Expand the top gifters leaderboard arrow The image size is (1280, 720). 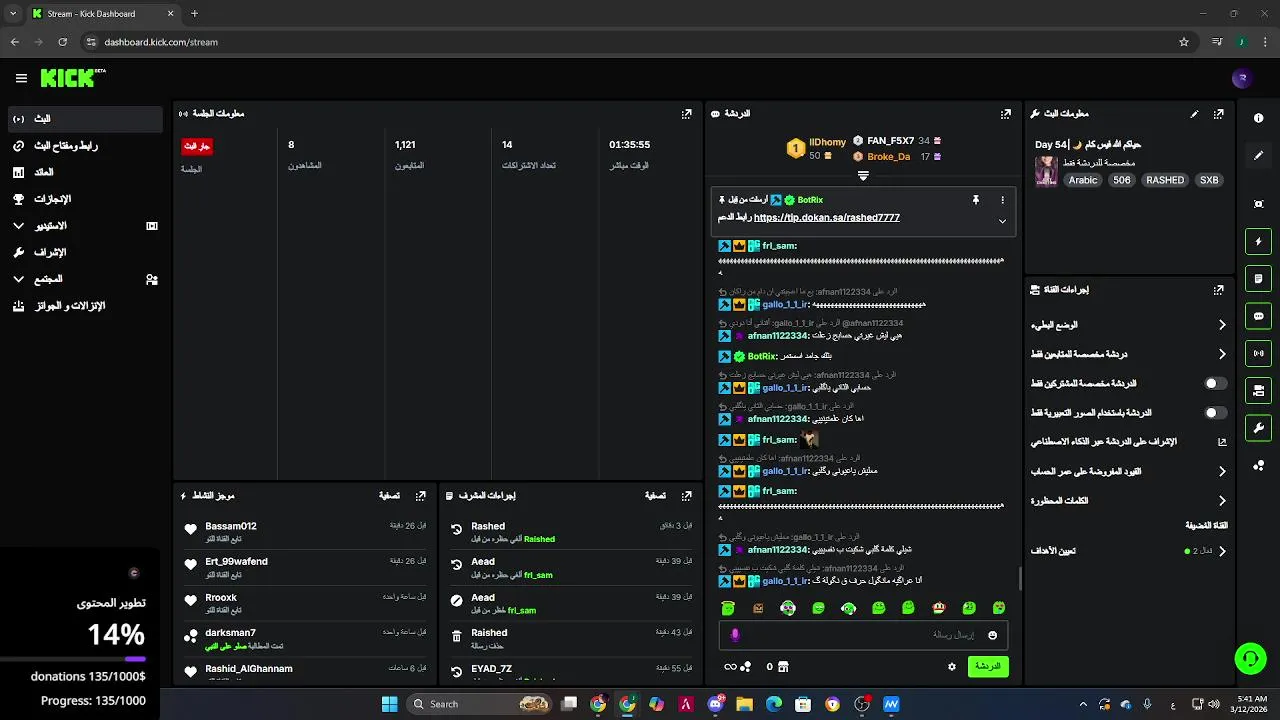863,176
